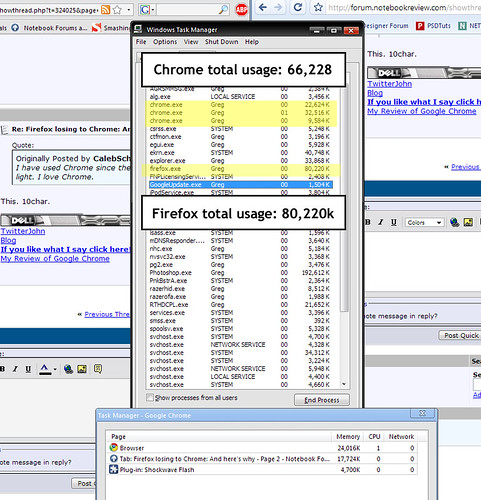Sort by Memory column in Chrome Task Manager
481x500 pixels.
point(348,436)
